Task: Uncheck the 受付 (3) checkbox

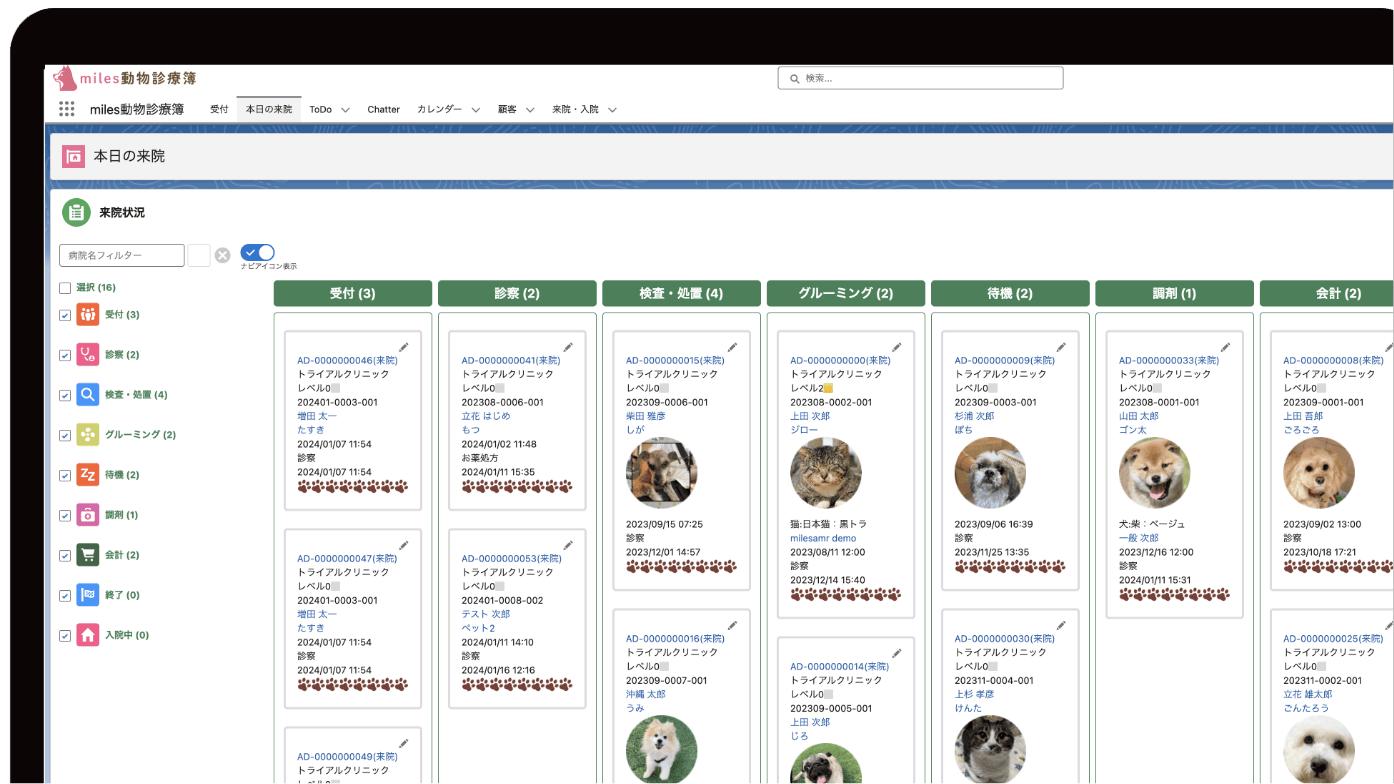Action: click(65, 315)
